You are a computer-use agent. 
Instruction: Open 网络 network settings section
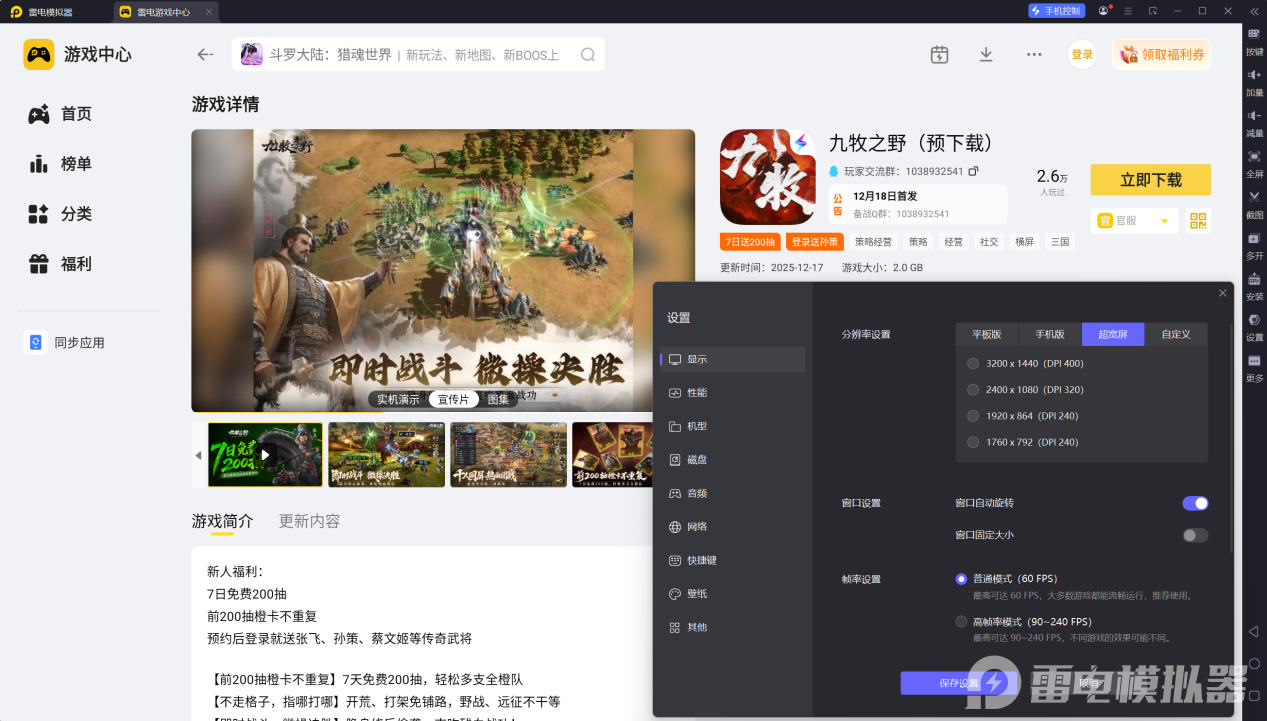click(x=732, y=527)
